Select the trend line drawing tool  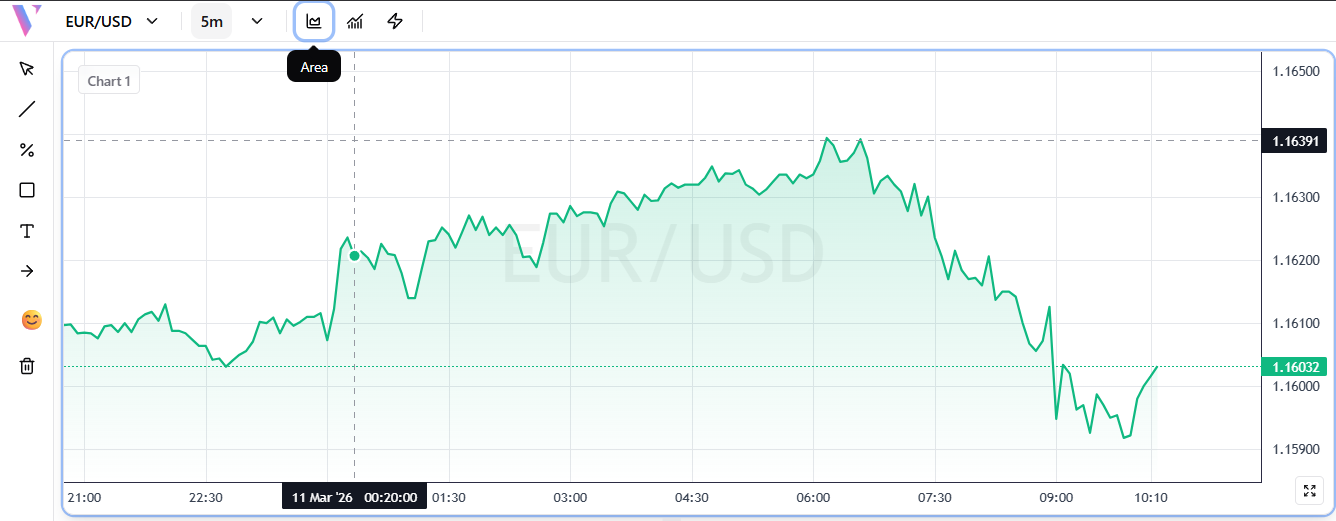[x=27, y=109]
